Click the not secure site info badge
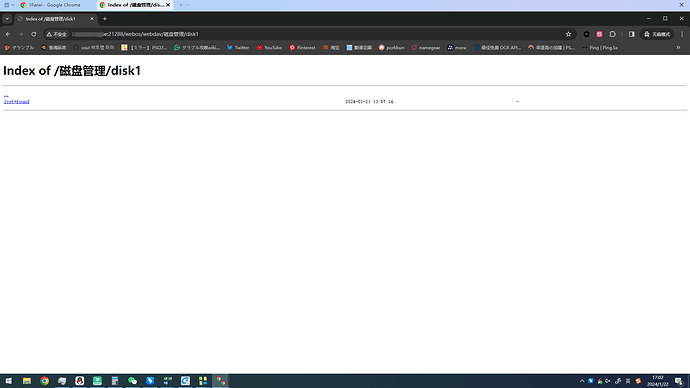This screenshot has width=690, height=388. [56, 34]
